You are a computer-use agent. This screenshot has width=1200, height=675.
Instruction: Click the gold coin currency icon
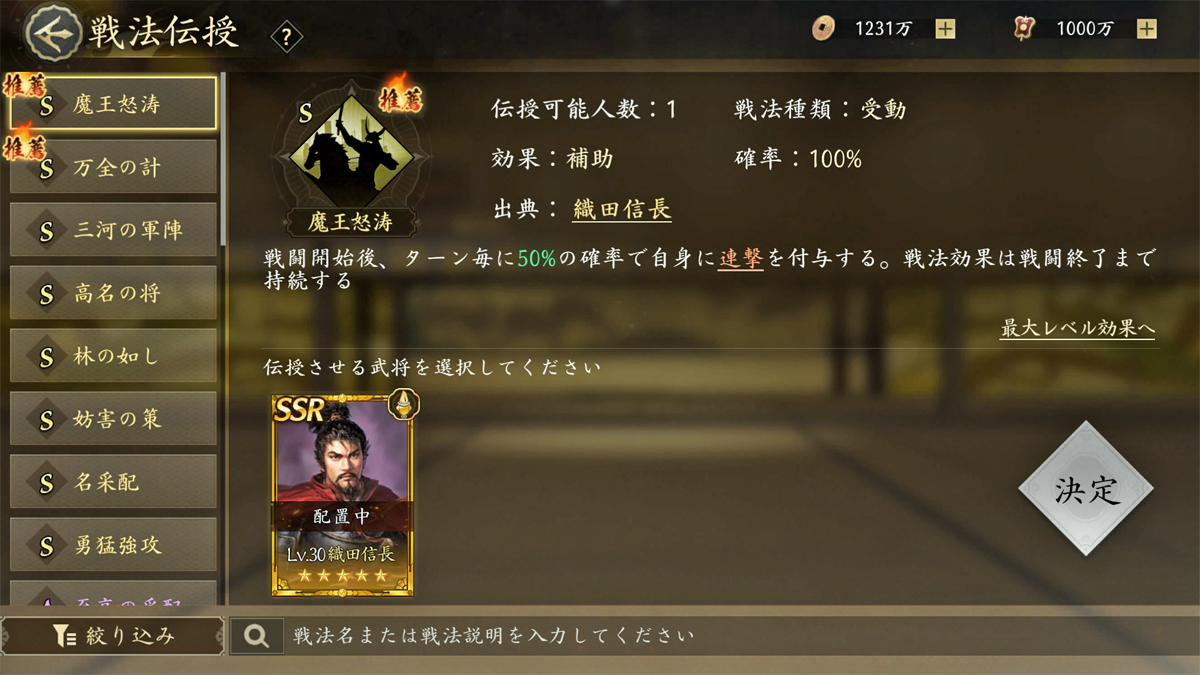(822, 29)
